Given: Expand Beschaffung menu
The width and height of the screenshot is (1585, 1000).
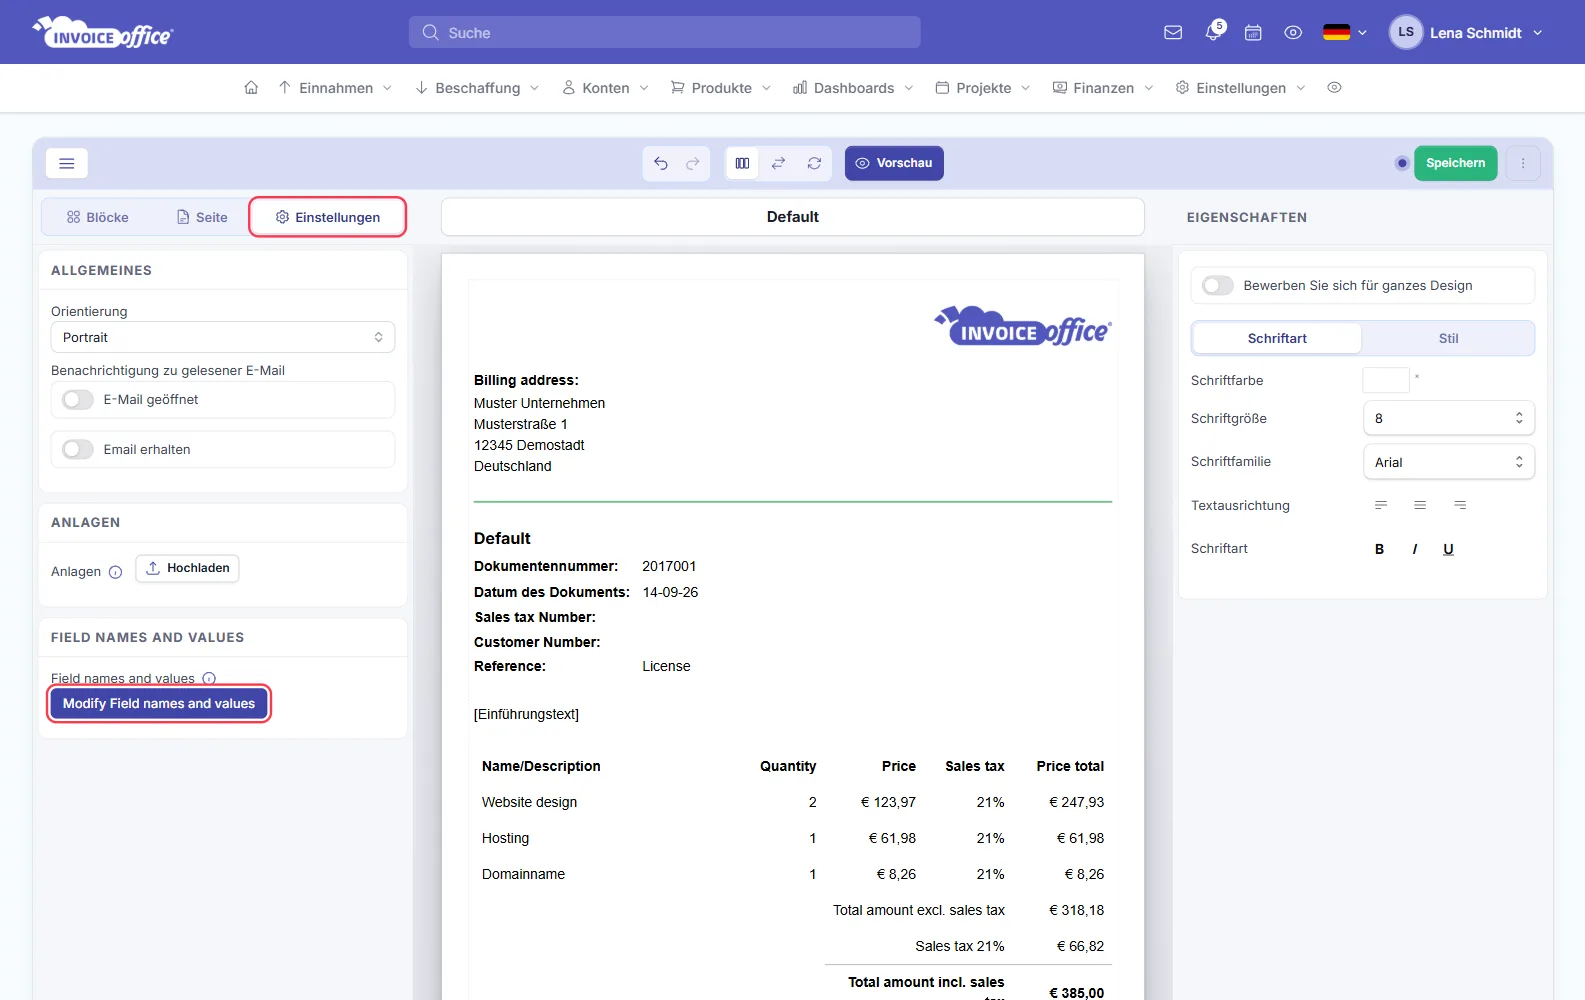Looking at the screenshot, I should [477, 88].
